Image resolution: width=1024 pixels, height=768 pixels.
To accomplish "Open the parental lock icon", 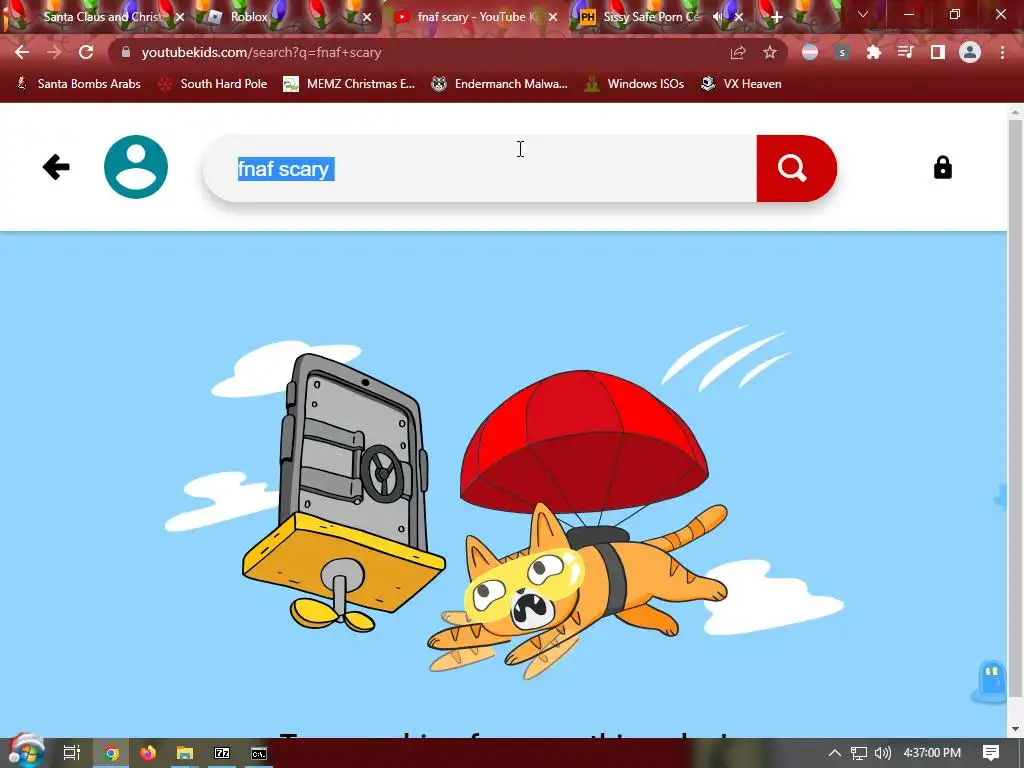I will [x=942, y=168].
